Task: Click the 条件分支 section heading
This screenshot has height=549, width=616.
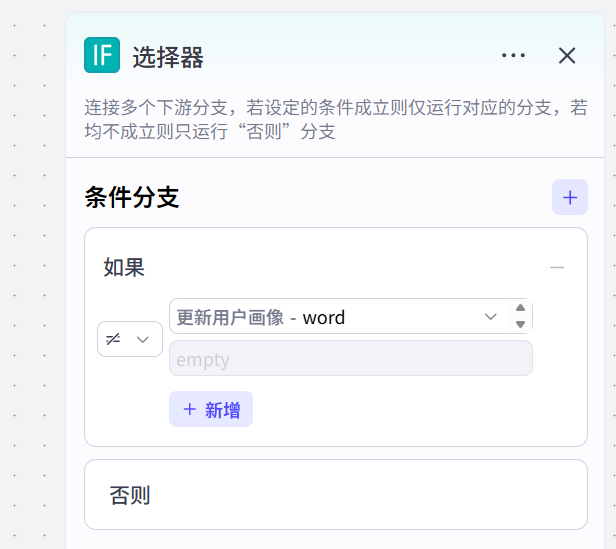Action: 132,197
